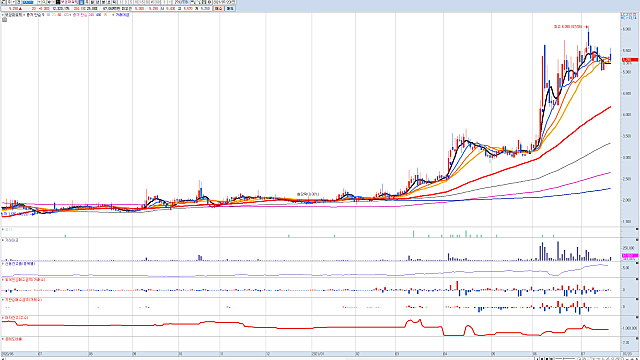Screen dimensions: 640x360
Task: Open the stock code dropdown arrow
Action: (39, 2)
